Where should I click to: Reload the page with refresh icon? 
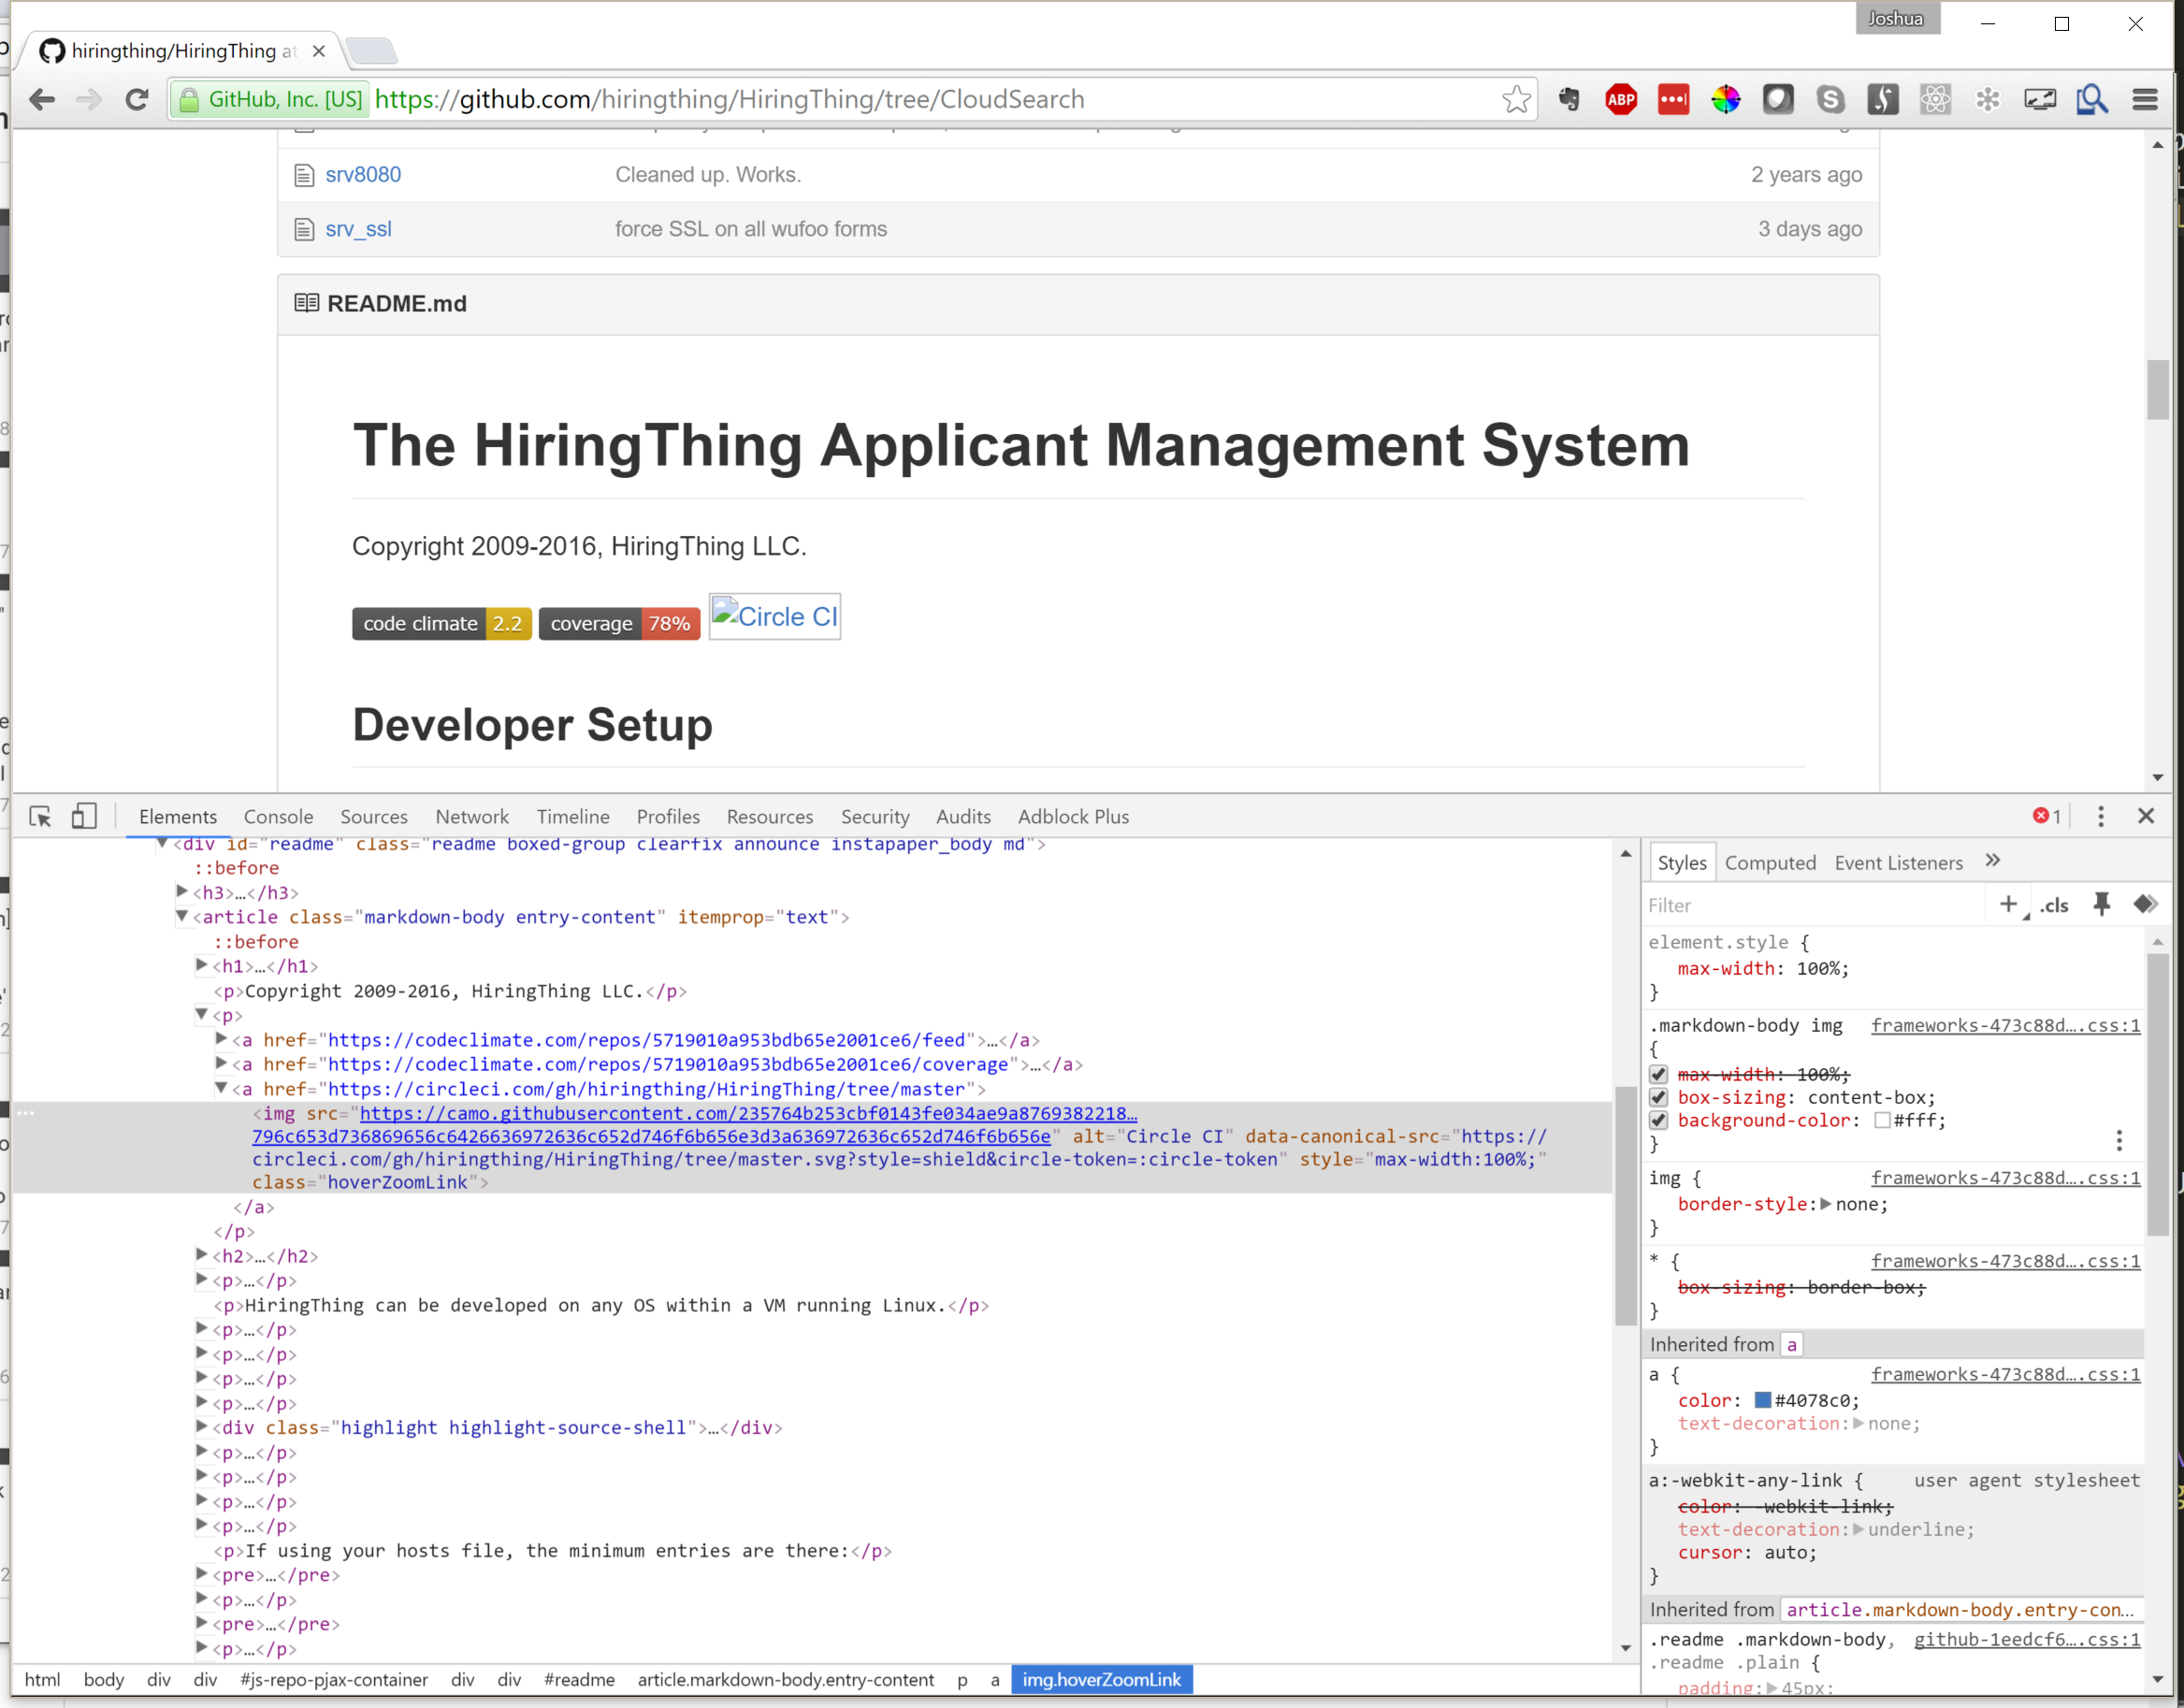(137, 99)
